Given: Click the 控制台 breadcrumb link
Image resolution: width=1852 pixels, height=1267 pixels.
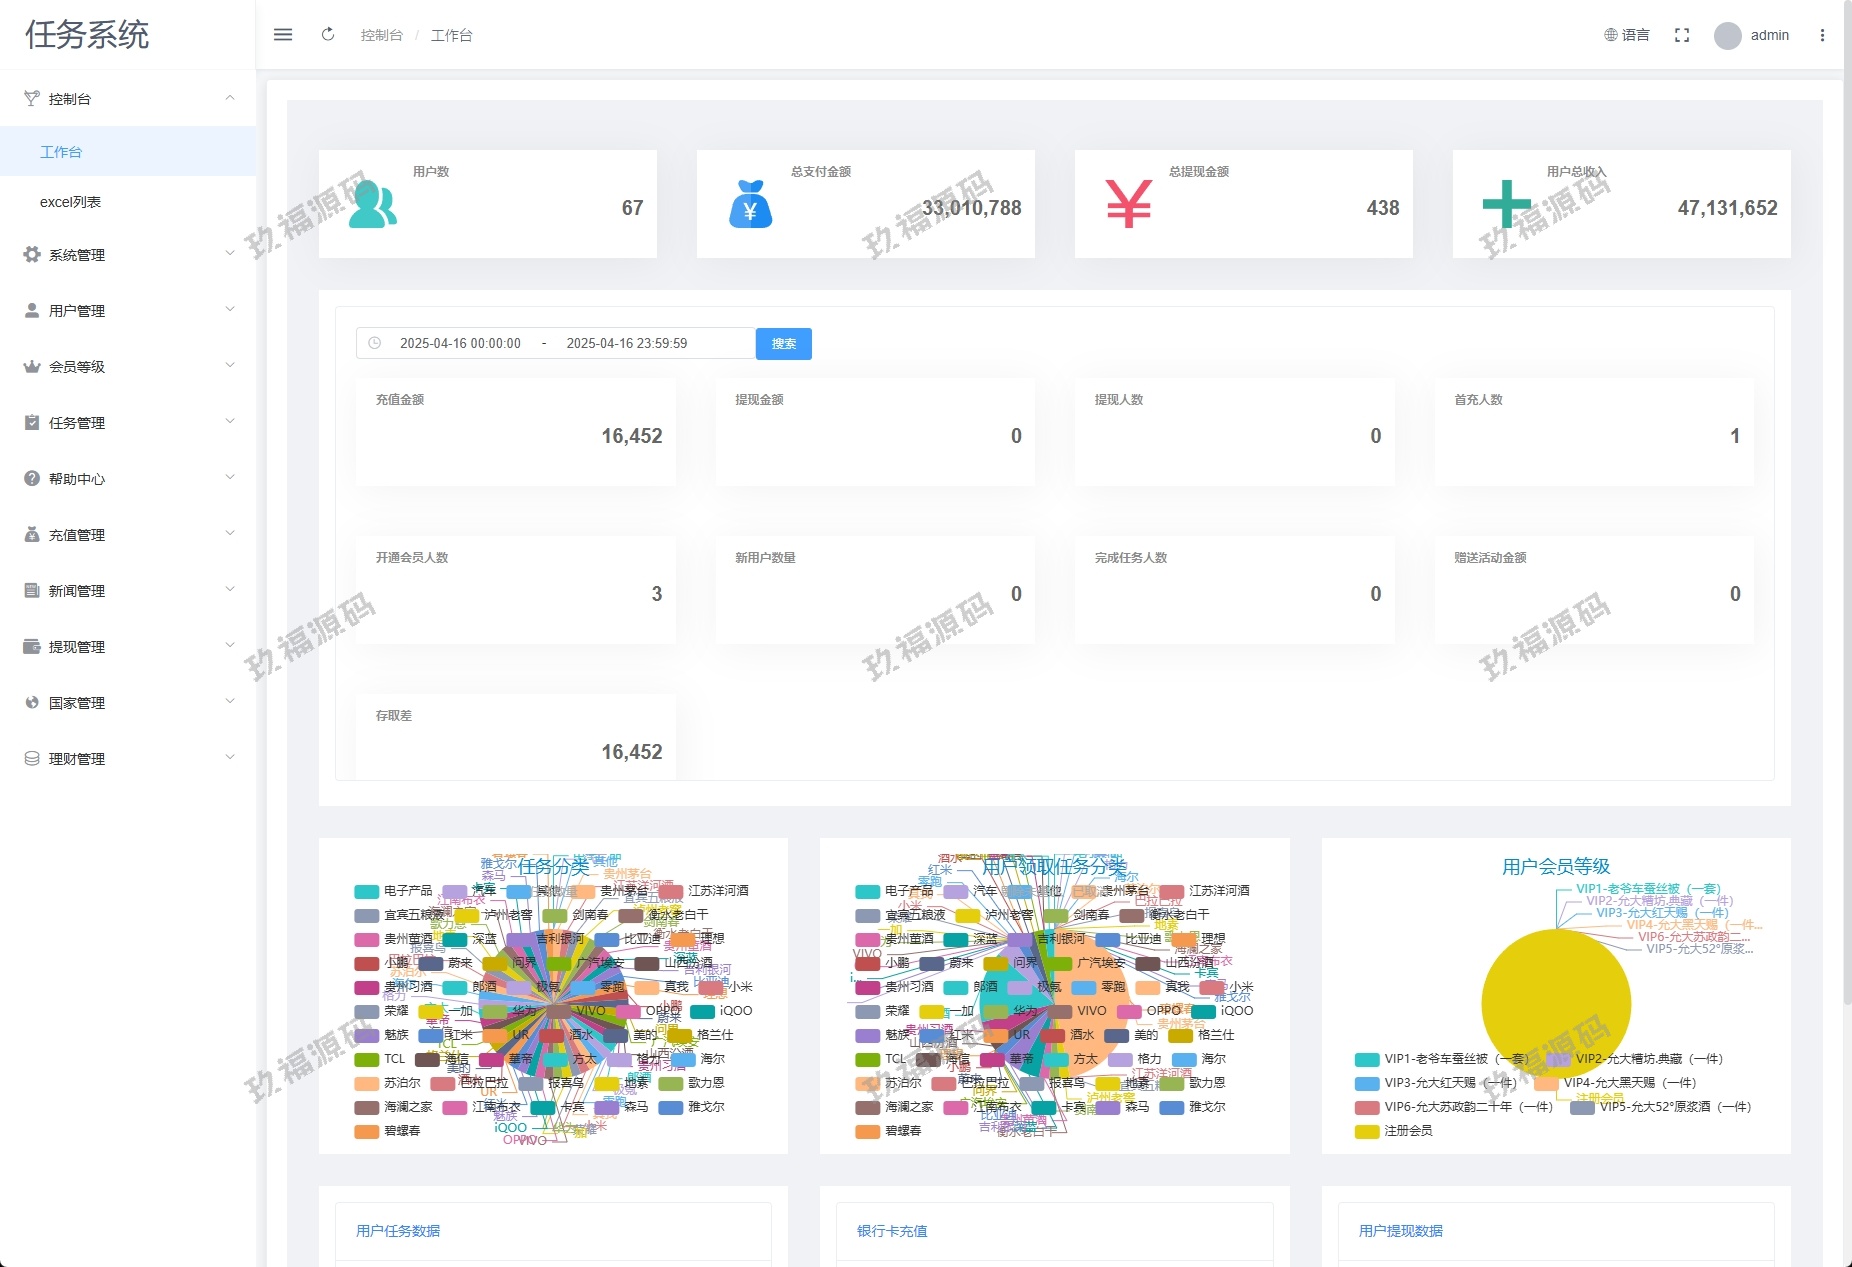Looking at the screenshot, I should click(381, 35).
